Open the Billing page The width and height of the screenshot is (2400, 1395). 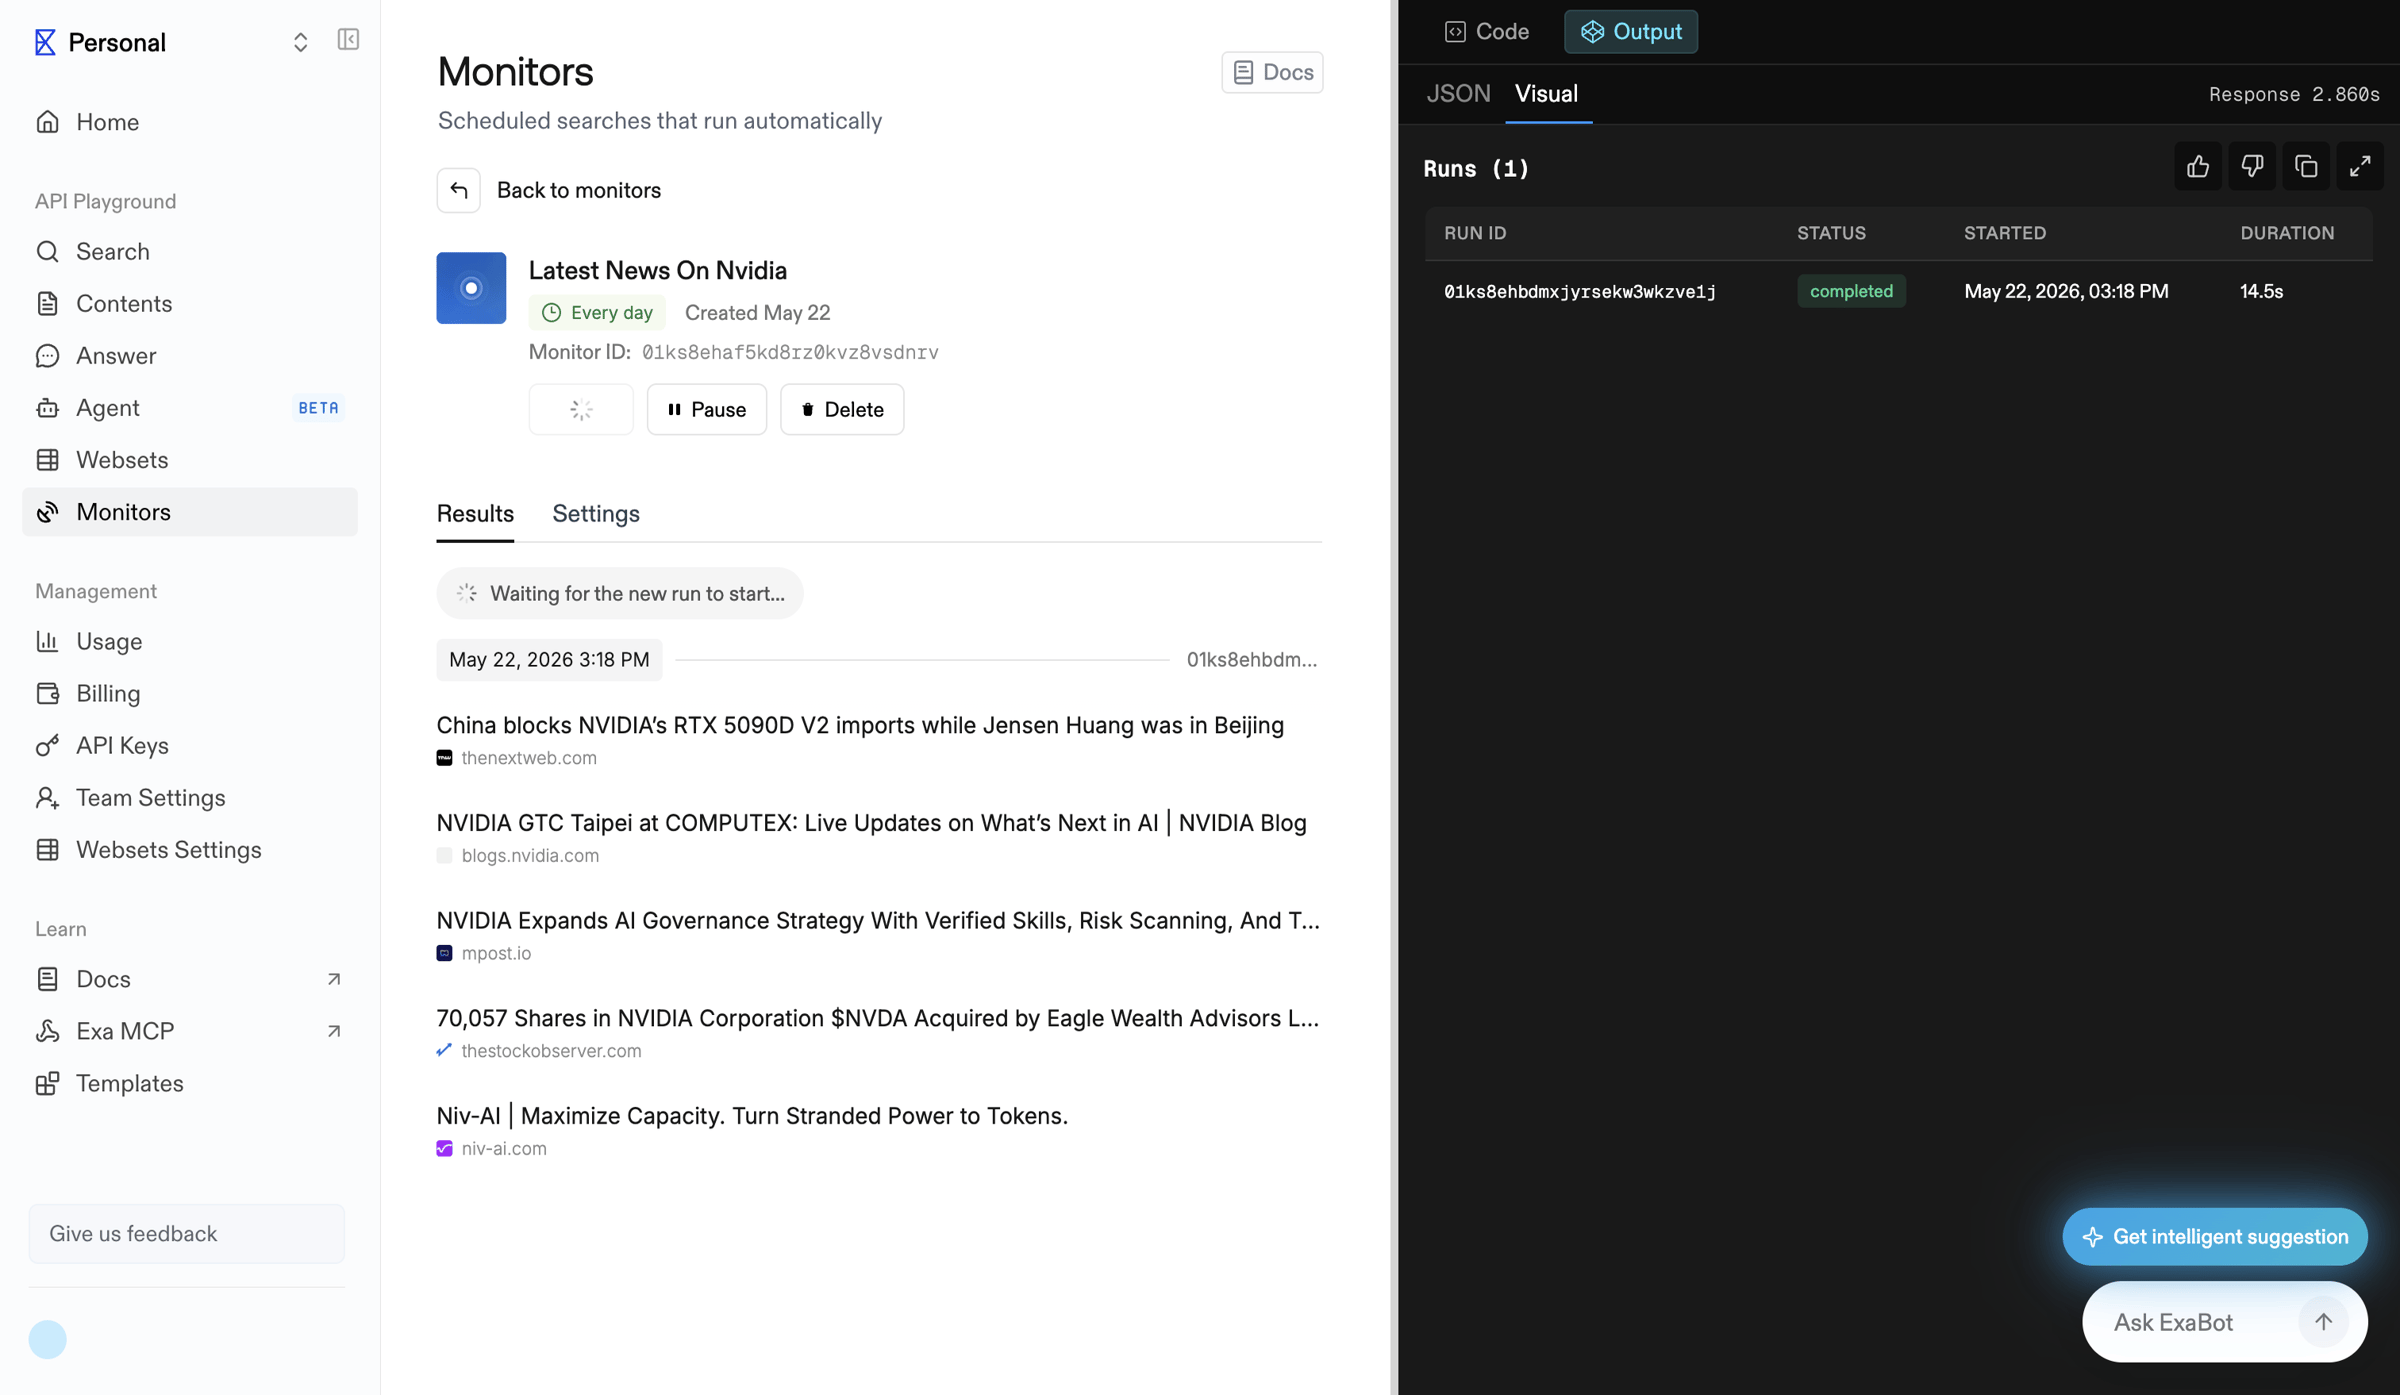point(190,694)
